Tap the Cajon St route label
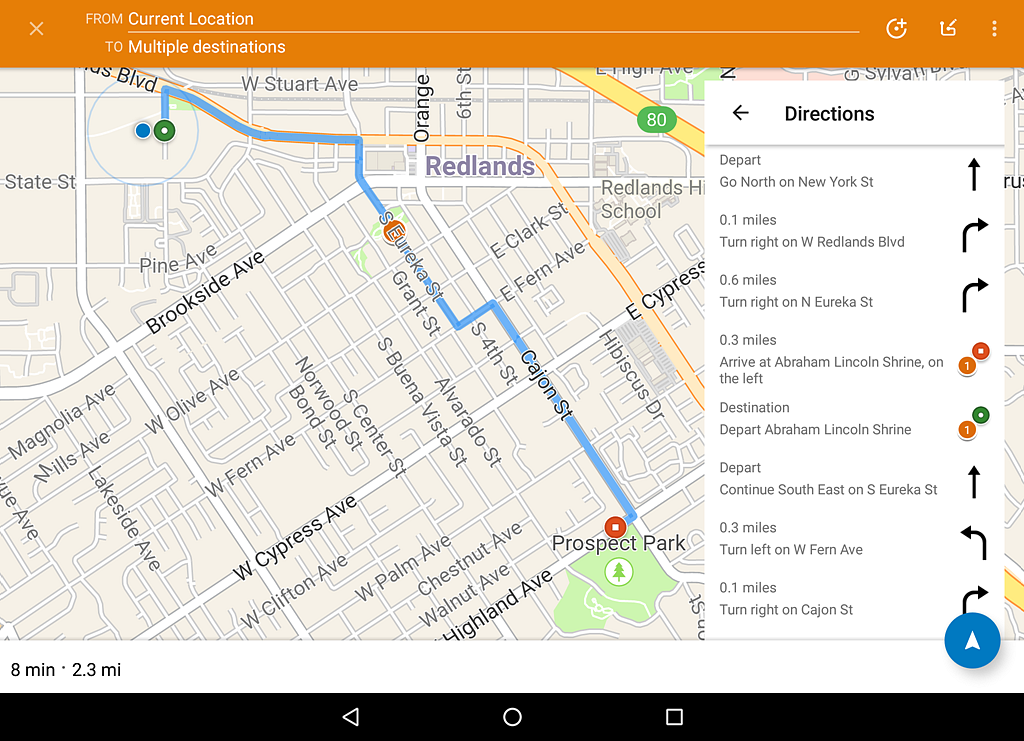The width and height of the screenshot is (1024, 741). [547, 384]
